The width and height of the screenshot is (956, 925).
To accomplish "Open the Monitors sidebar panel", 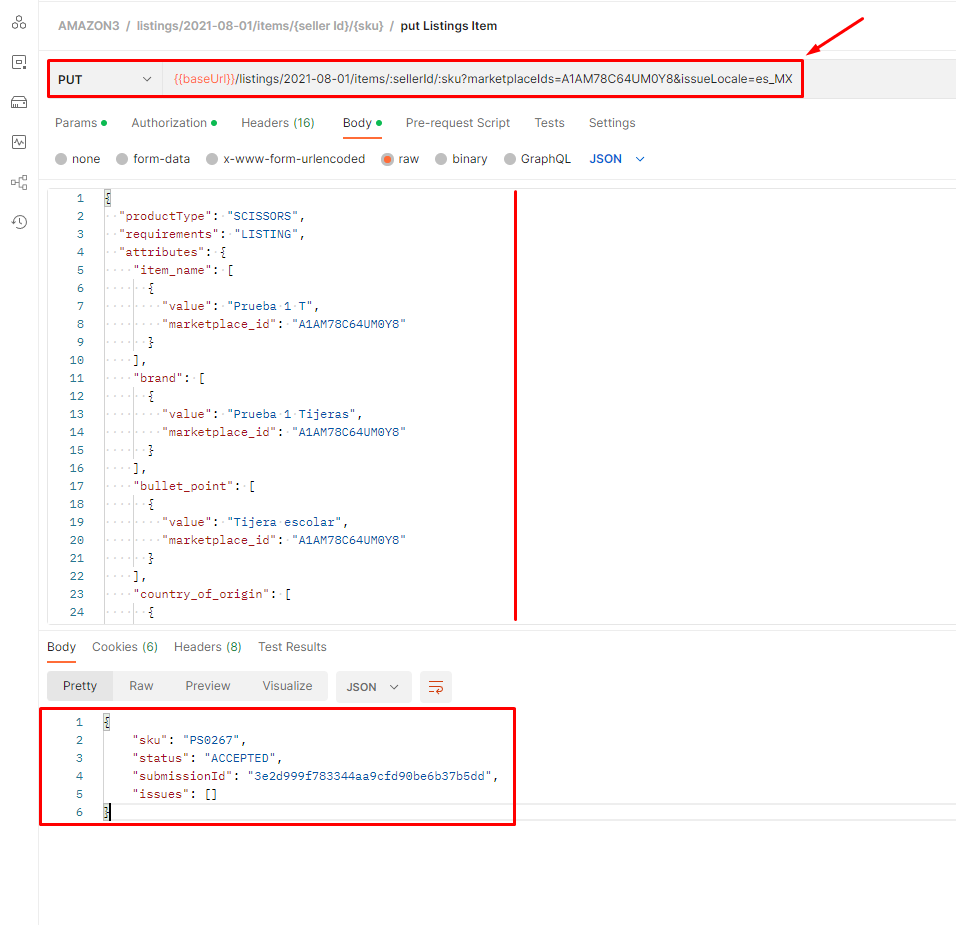I will (x=18, y=141).
